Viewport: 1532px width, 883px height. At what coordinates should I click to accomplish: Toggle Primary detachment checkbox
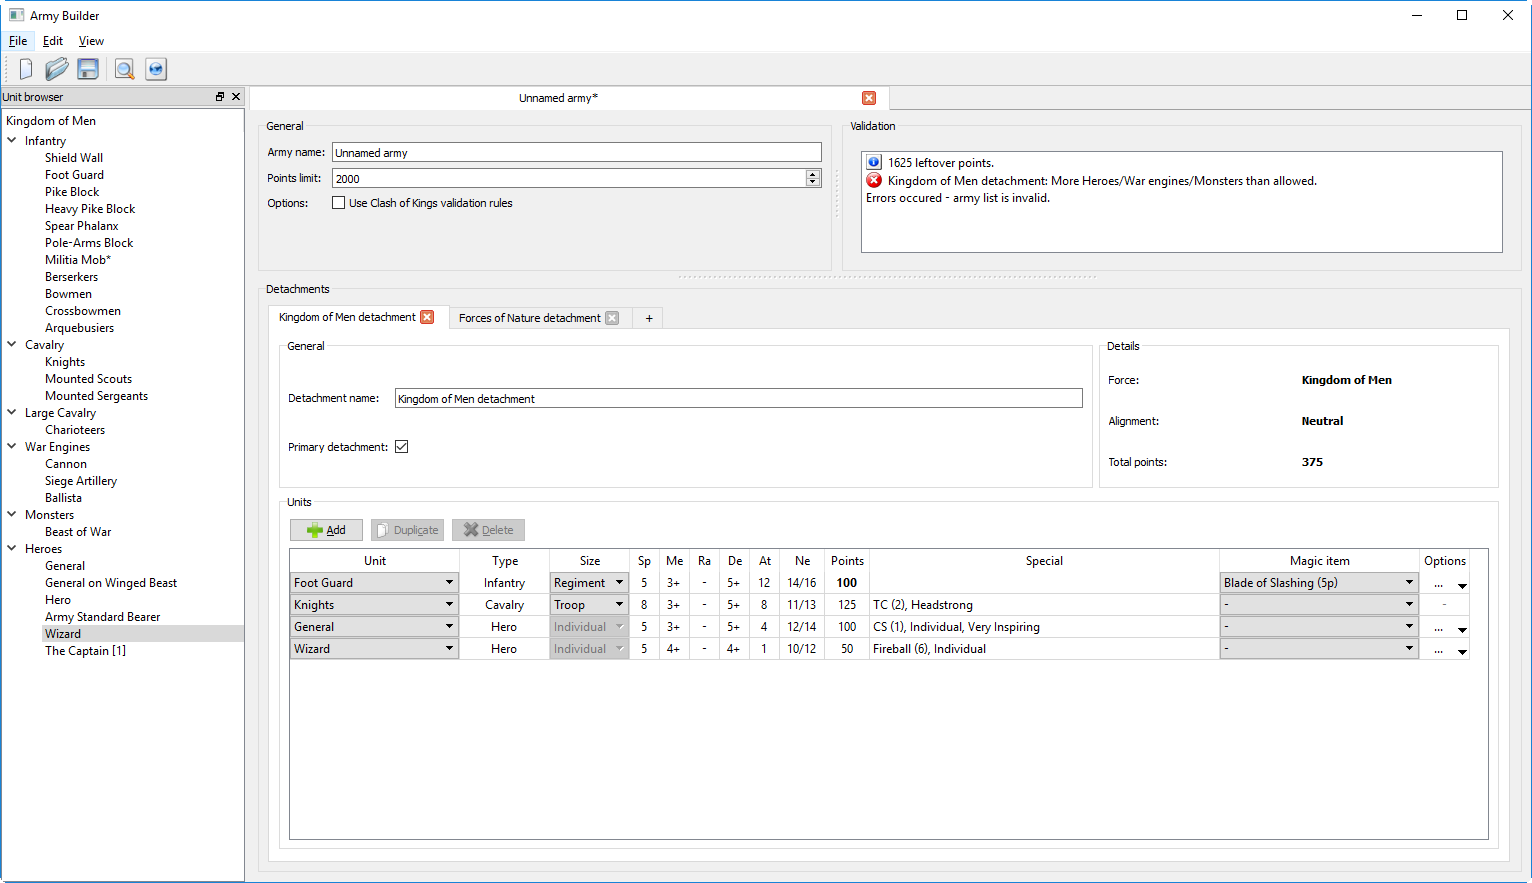pyautogui.click(x=401, y=447)
